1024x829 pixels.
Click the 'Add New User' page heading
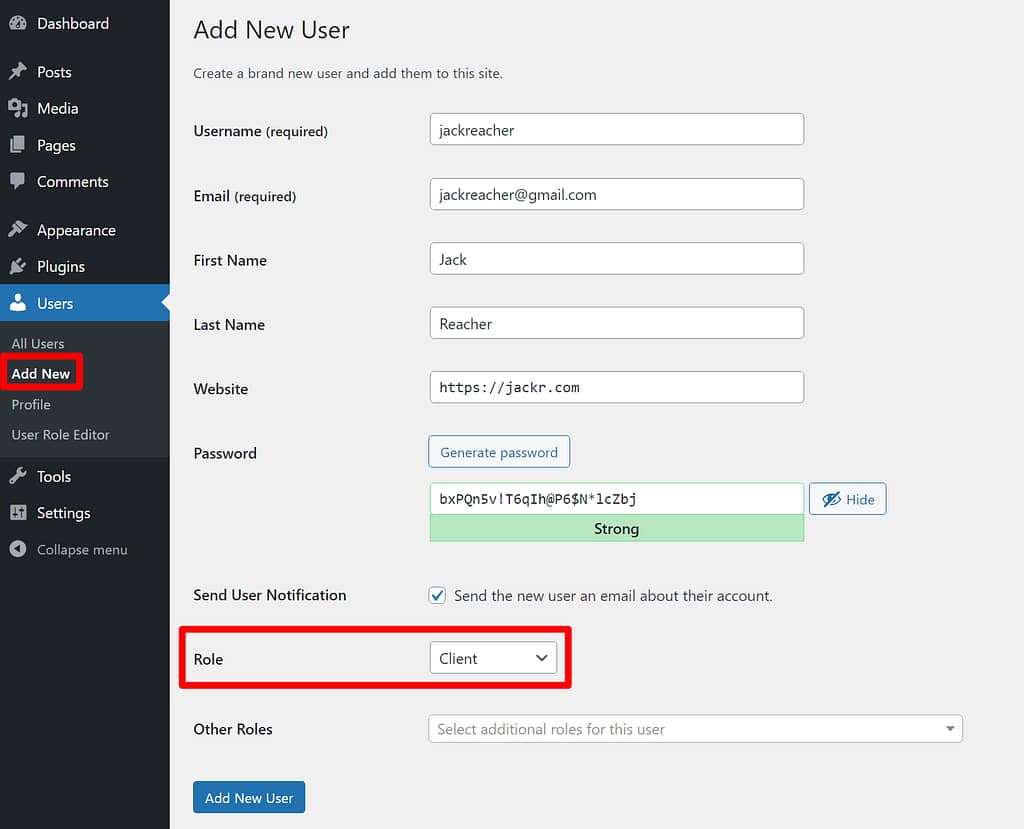click(272, 30)
